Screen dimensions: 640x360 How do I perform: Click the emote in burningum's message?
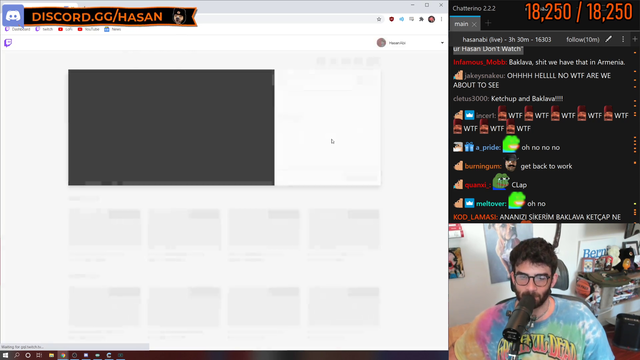click(511, 164)
